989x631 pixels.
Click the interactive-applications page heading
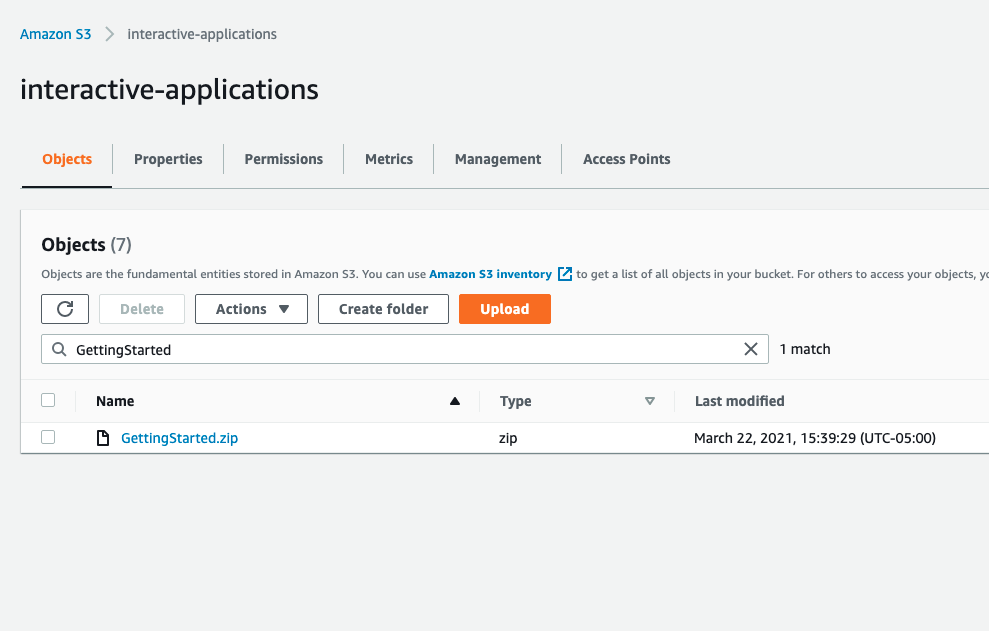(x=169, y=90)
